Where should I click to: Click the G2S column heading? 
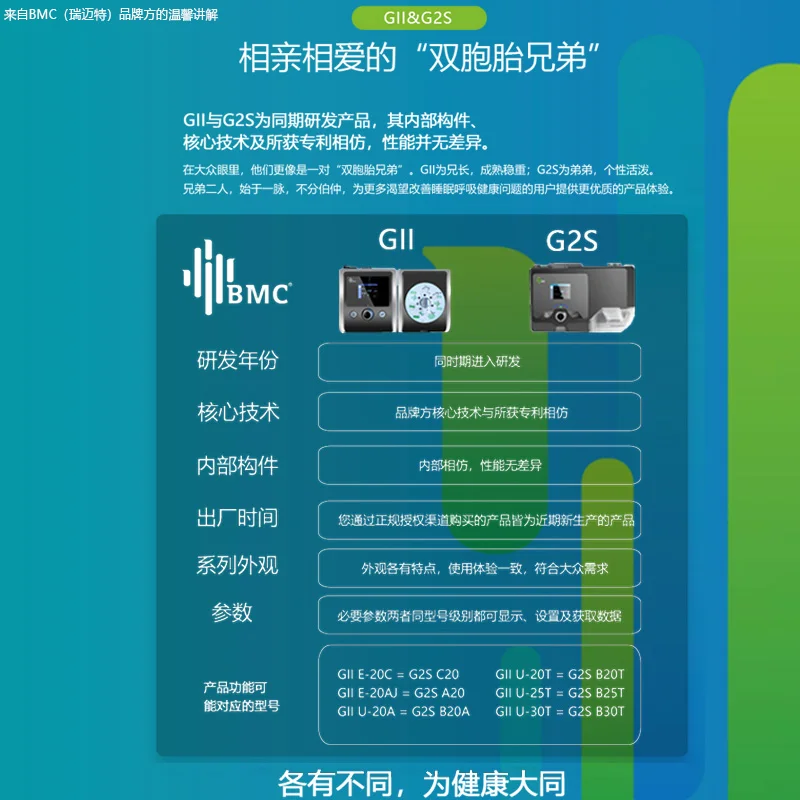click(x=571, y=241)
